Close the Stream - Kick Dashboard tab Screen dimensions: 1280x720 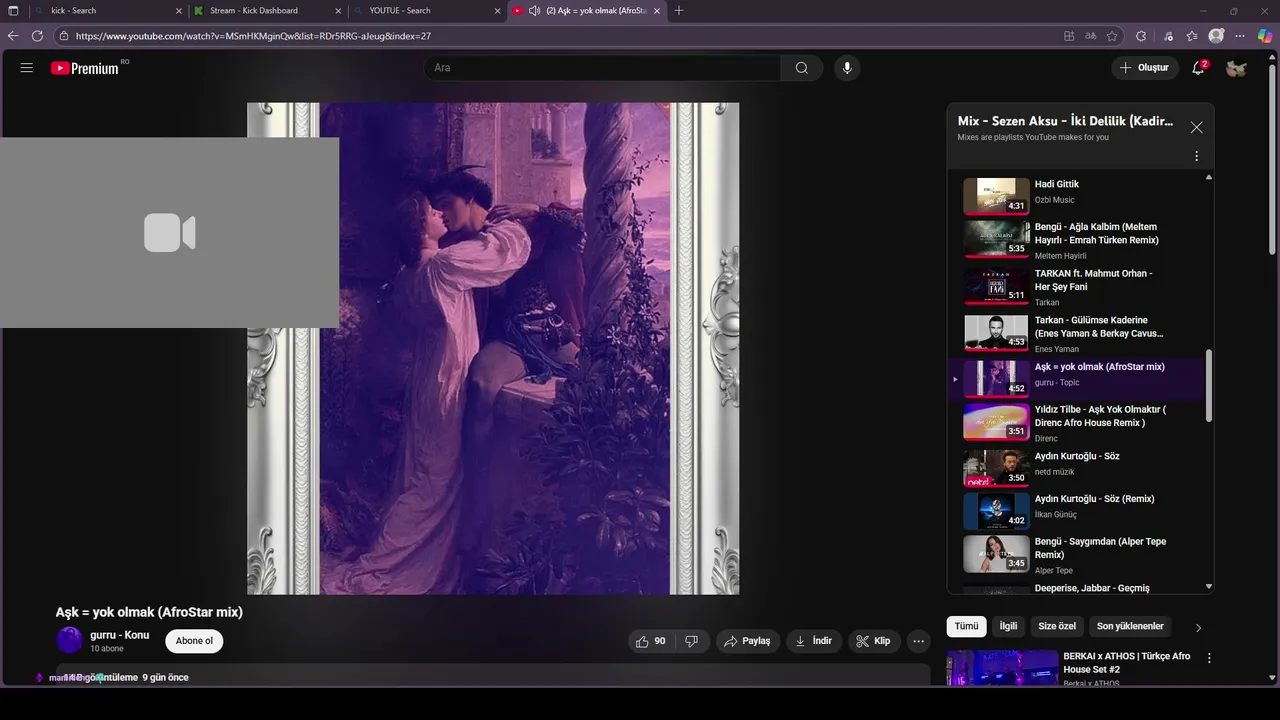coord(338,11)
